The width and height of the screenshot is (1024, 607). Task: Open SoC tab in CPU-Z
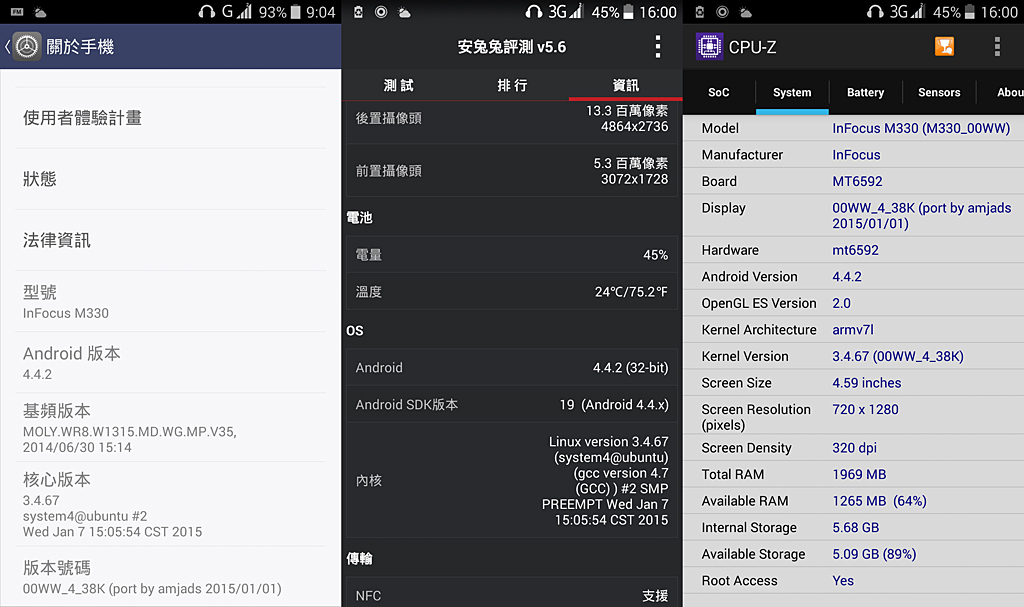pyautogui.click(x=718, y=92)
